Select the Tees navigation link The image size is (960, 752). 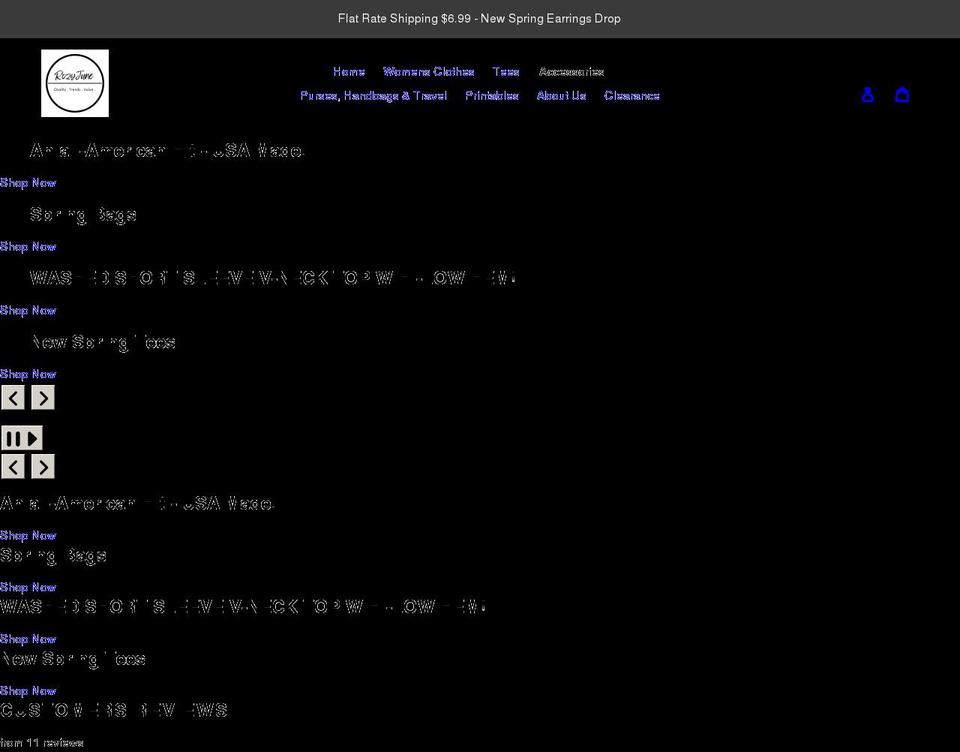click(x=505, y=71)
